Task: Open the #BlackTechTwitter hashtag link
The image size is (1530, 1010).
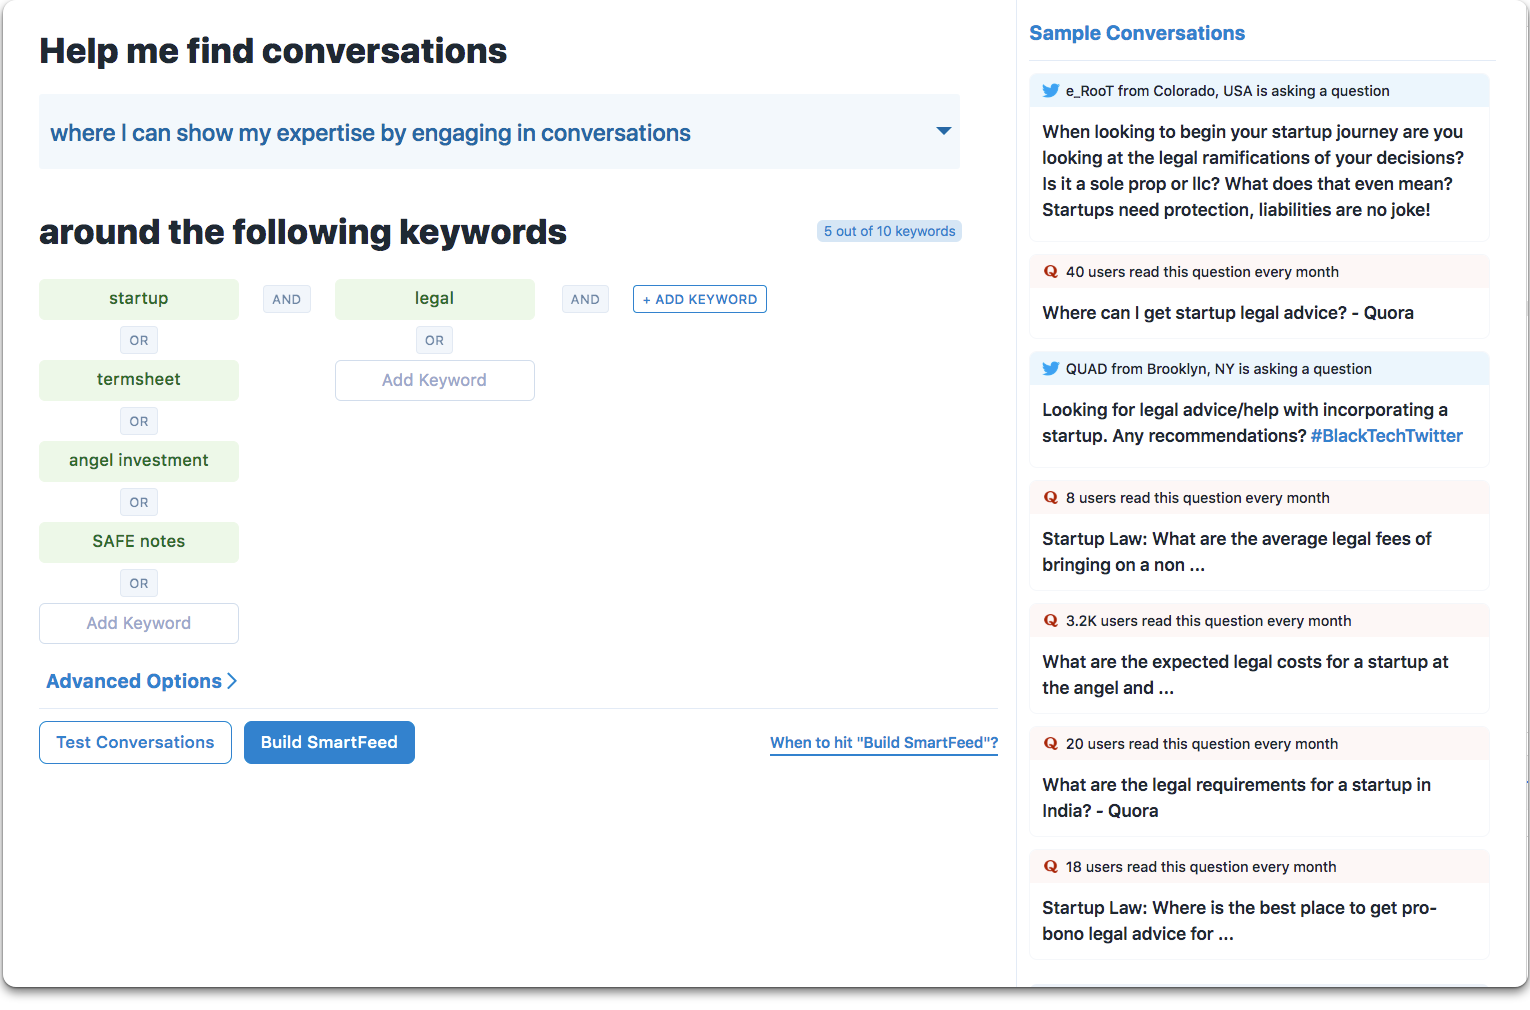Action: (1386, 436)
